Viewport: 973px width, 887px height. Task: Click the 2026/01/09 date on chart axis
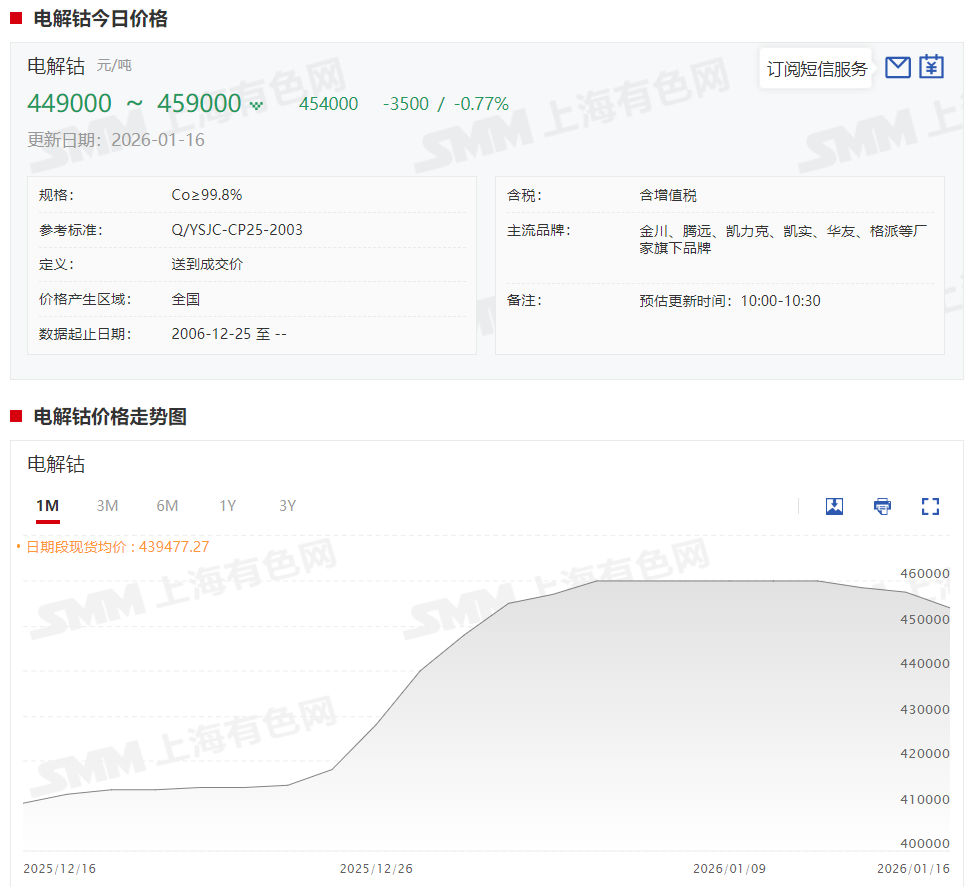click(x=729, y=868)
